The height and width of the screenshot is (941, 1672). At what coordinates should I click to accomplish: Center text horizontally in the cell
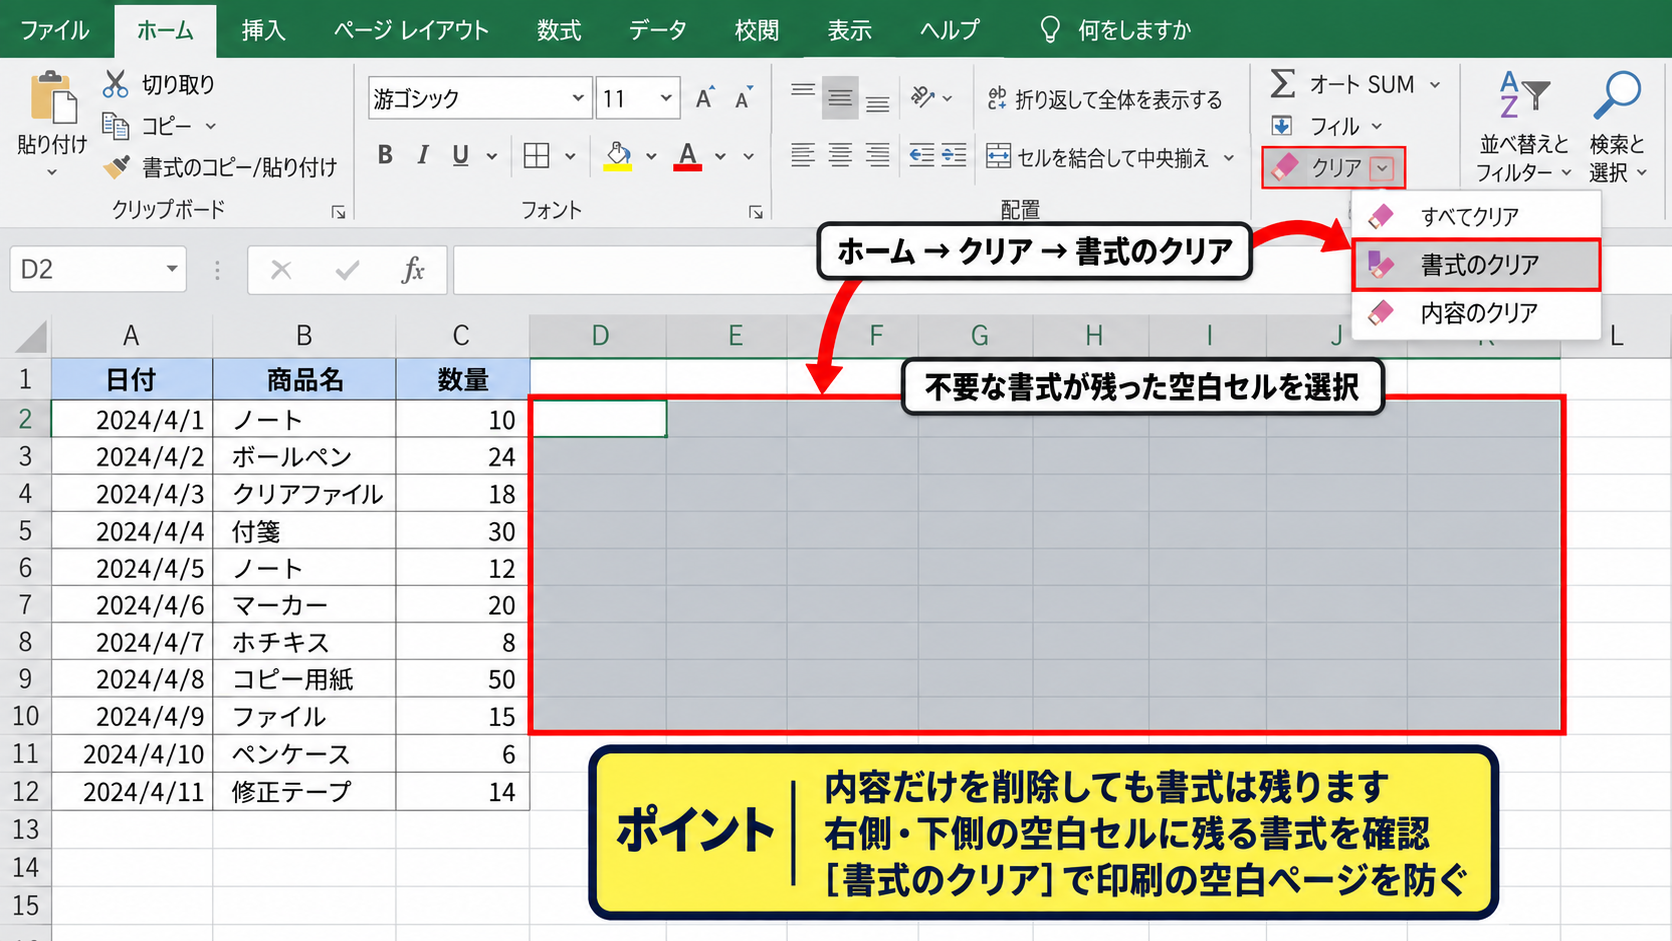coord(840,155)
